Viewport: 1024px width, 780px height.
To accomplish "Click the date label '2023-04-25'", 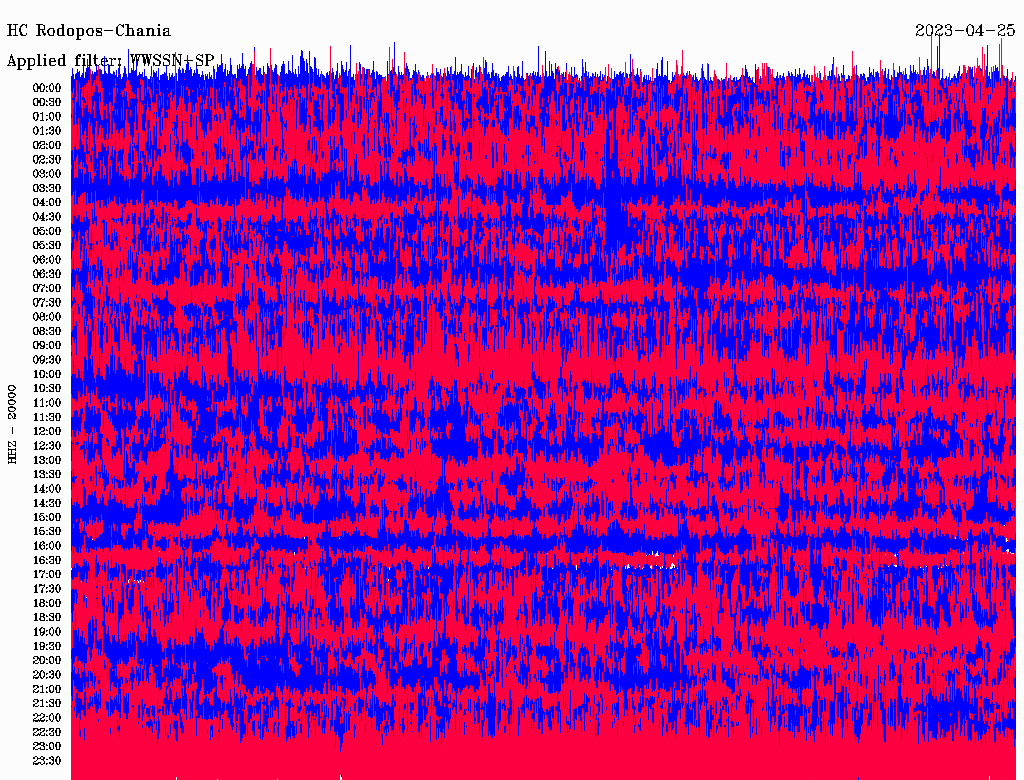I will pyautogui.click(x=965, y=31).
